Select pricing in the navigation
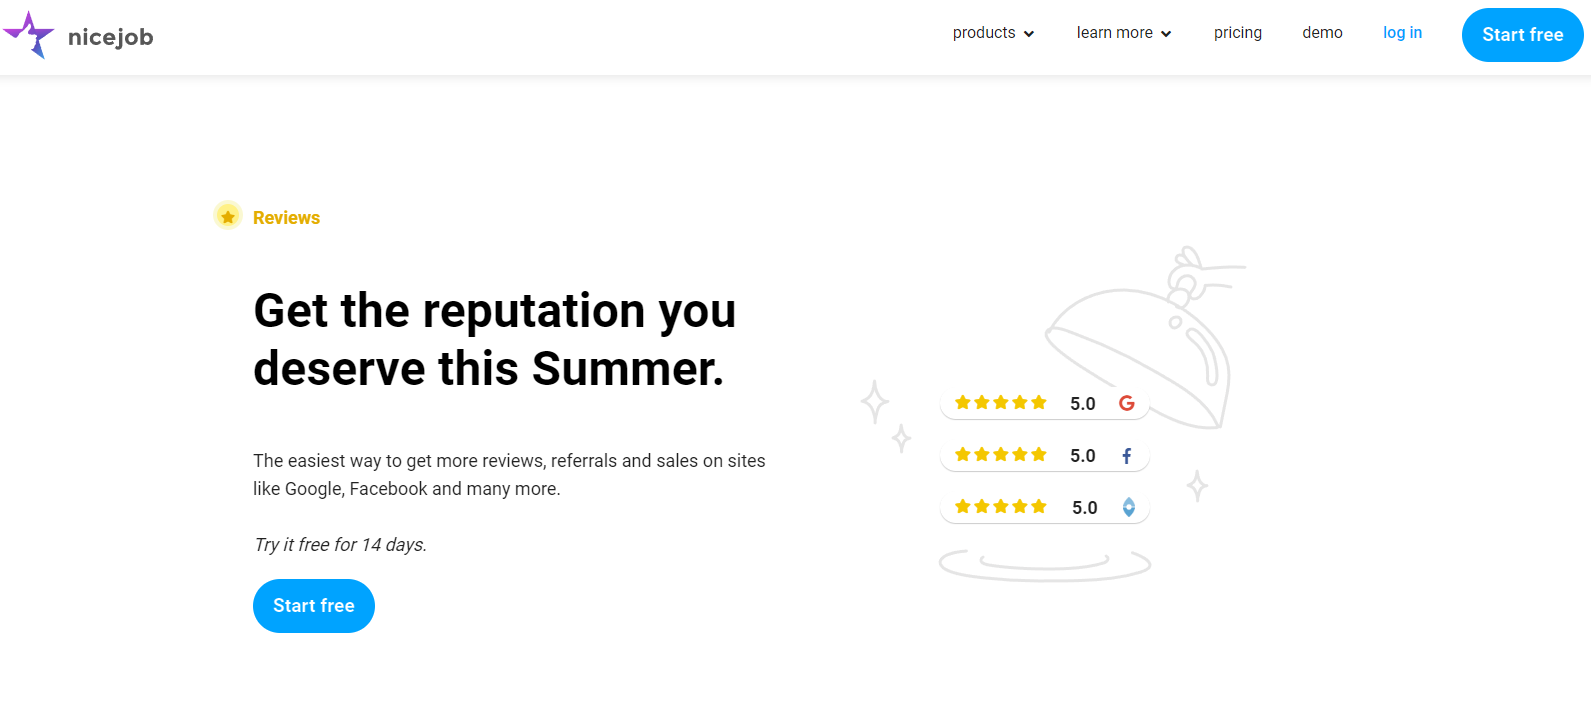Screen dimensions: 1591x706 click(x=1238, y=32)
